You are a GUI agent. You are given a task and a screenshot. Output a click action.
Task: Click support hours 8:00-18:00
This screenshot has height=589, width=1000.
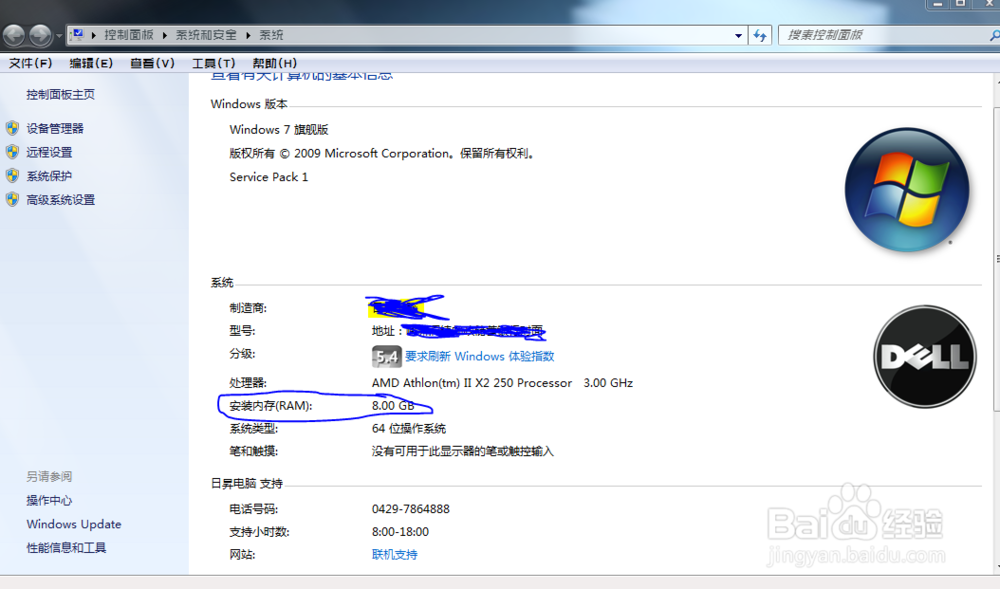pos(400,532)
